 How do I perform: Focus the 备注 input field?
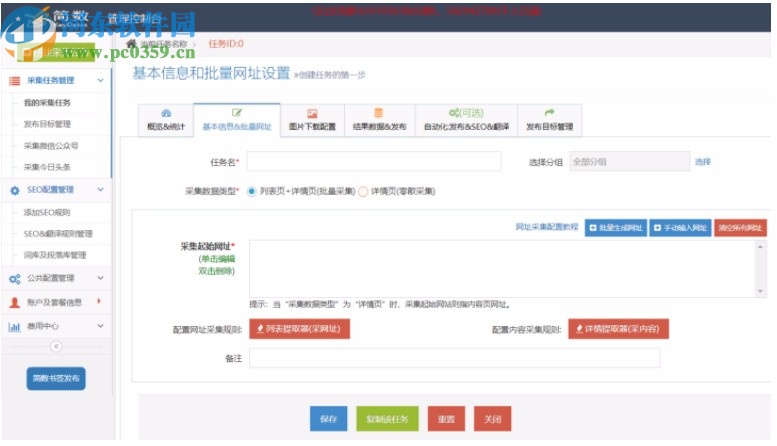(x=454, y=358)
